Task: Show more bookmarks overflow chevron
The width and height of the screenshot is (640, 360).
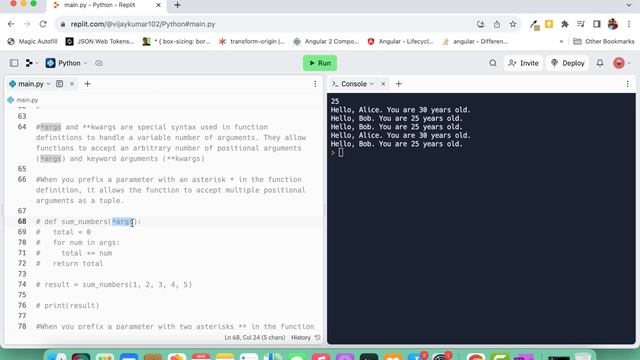Action: click(x=561, y=41)
